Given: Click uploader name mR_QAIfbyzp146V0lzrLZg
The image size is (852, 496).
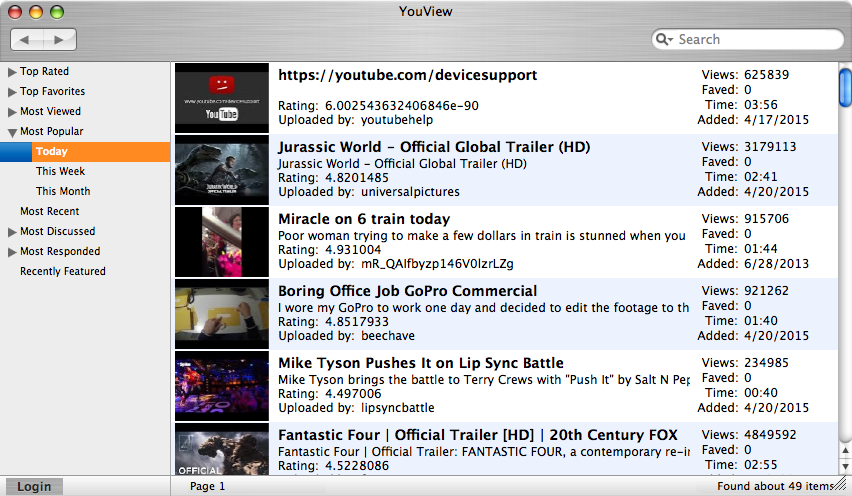Looking at the screenshot, I should [437, 264].
